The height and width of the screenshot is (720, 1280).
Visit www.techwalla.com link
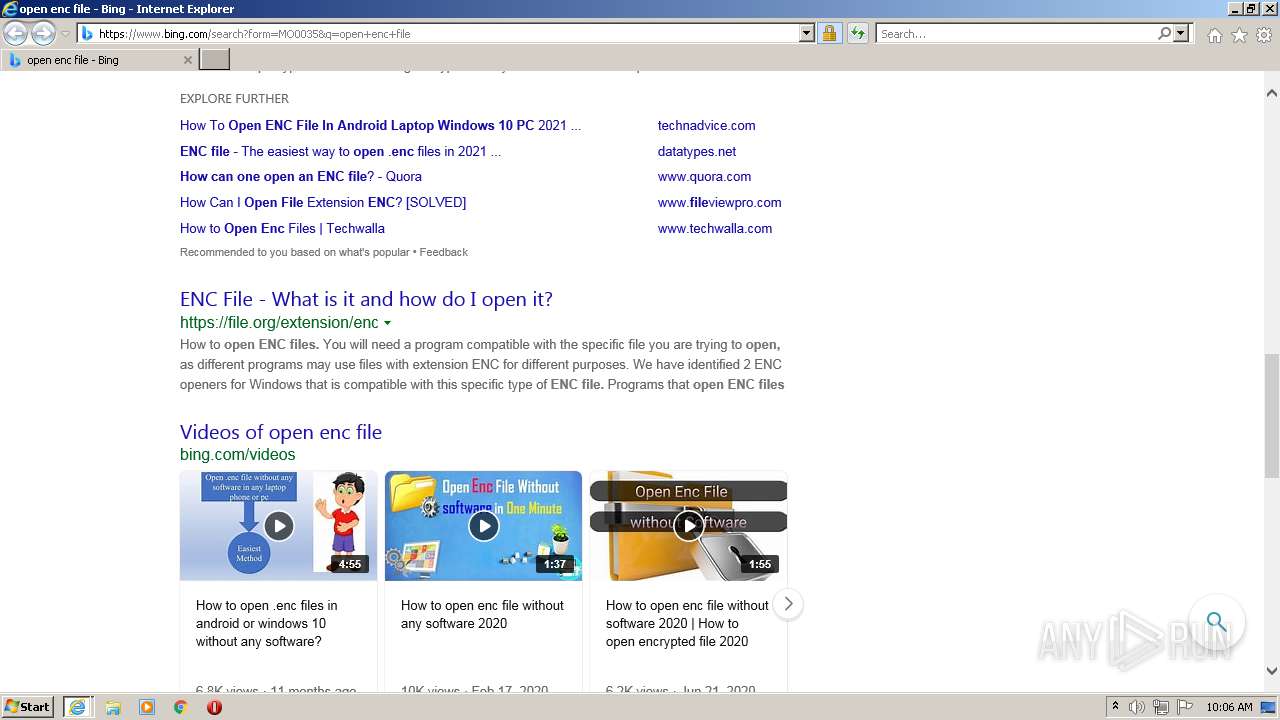coord(715,229)
